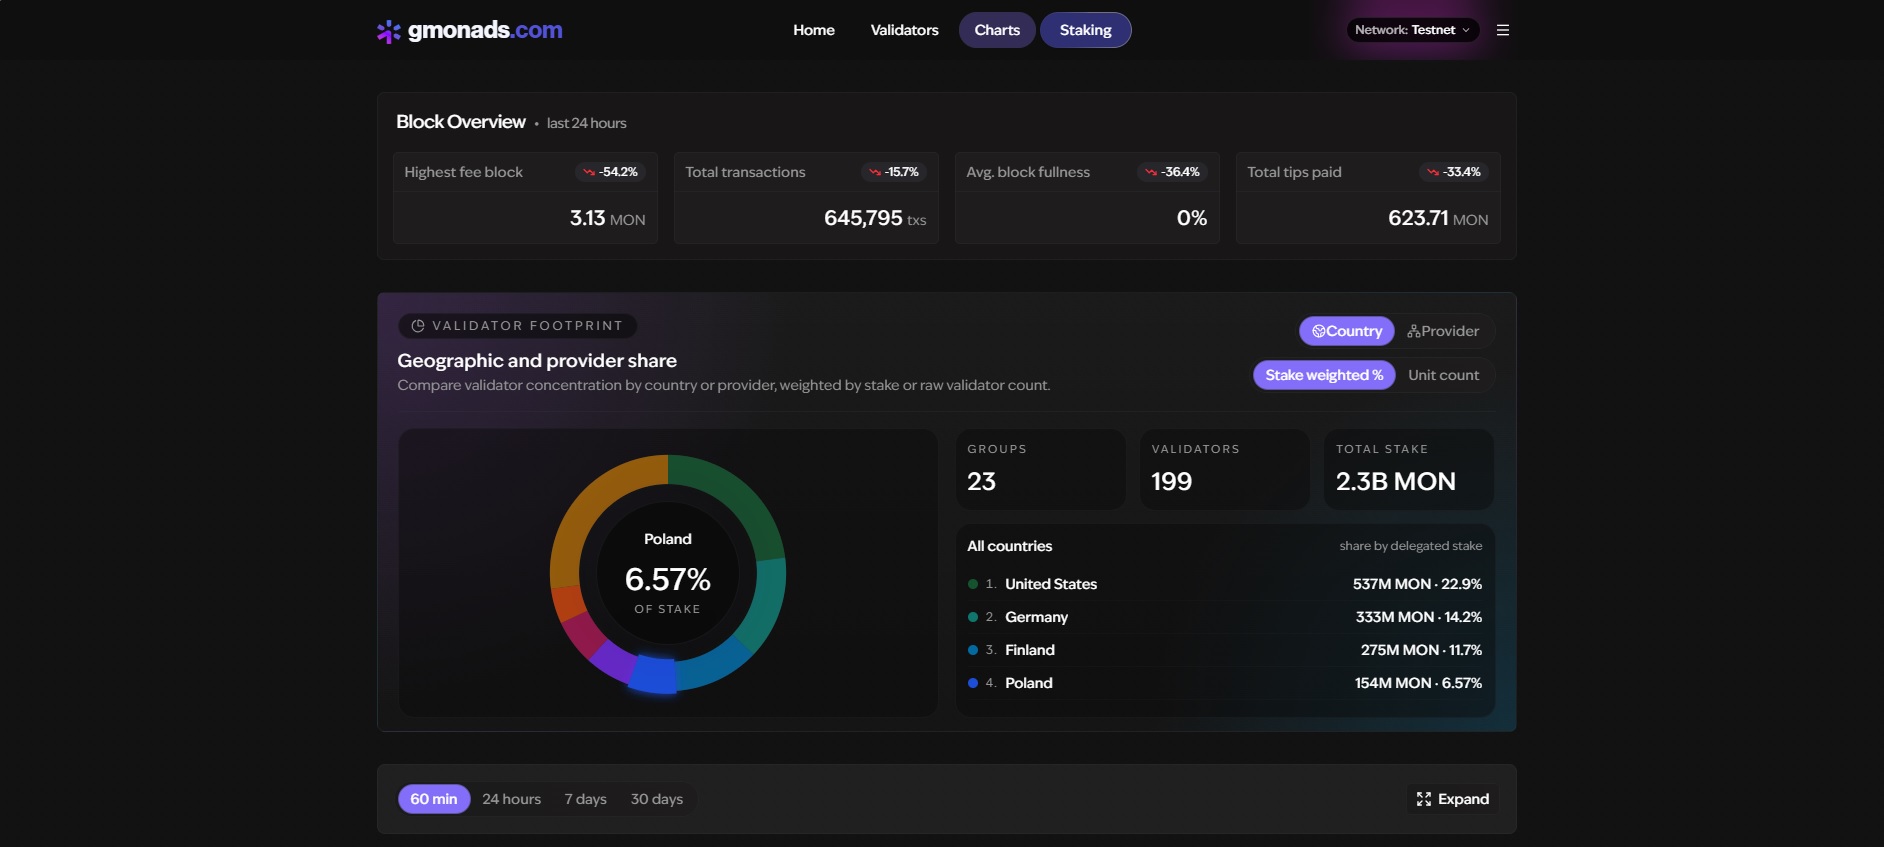
Task: Click the blue Poland donut segment
Action: [654, 675]
